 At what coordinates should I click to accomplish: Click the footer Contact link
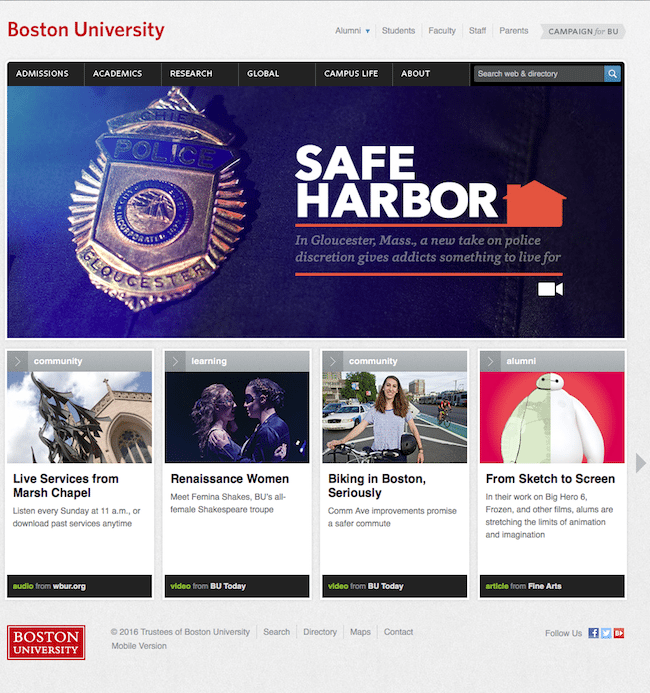(398, 632)
